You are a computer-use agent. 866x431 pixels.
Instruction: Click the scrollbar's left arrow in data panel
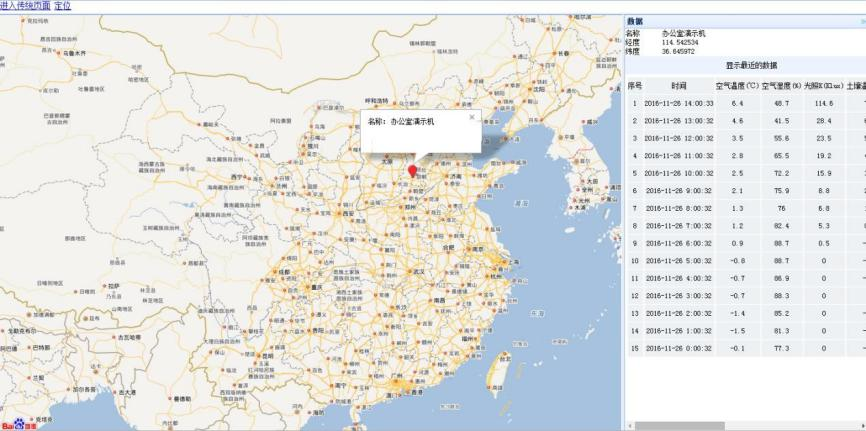point(629,426)
